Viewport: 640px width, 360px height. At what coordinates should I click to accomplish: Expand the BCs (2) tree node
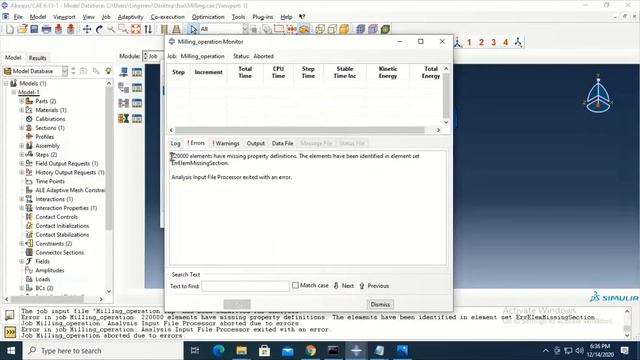pyautogui.click(x=22, y=288)
